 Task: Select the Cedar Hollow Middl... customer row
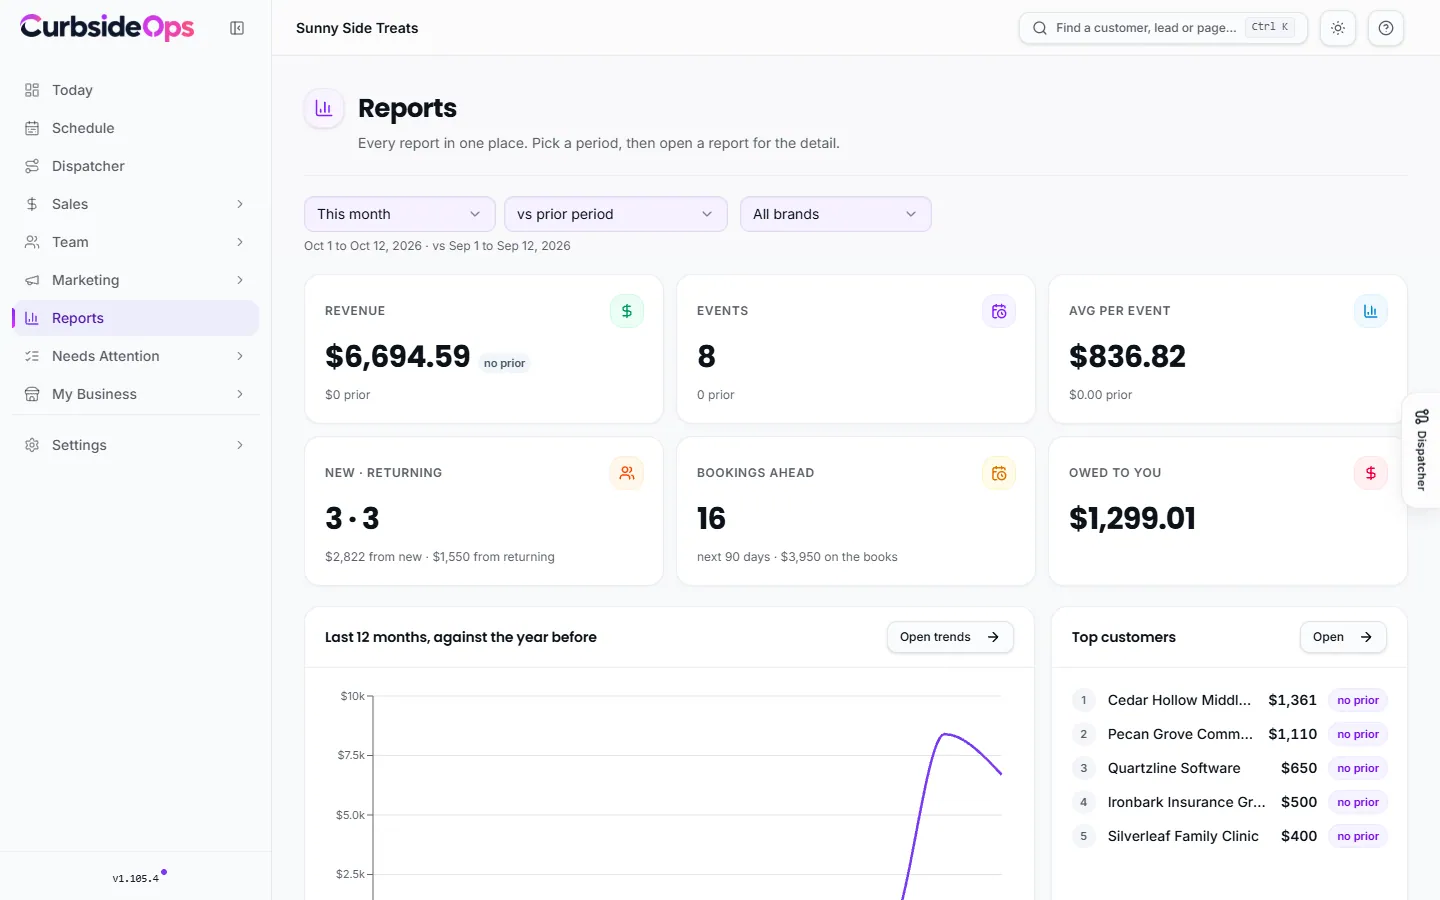pos(1229,700)
